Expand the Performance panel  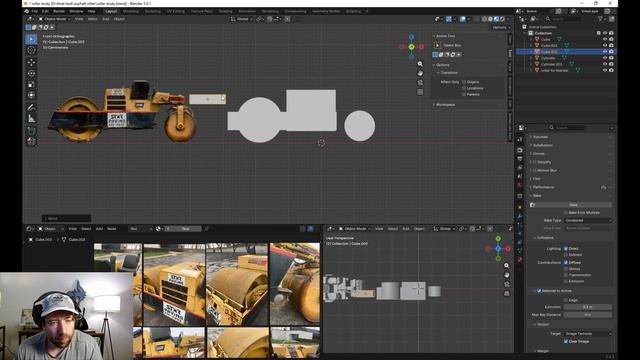point(544,187)
